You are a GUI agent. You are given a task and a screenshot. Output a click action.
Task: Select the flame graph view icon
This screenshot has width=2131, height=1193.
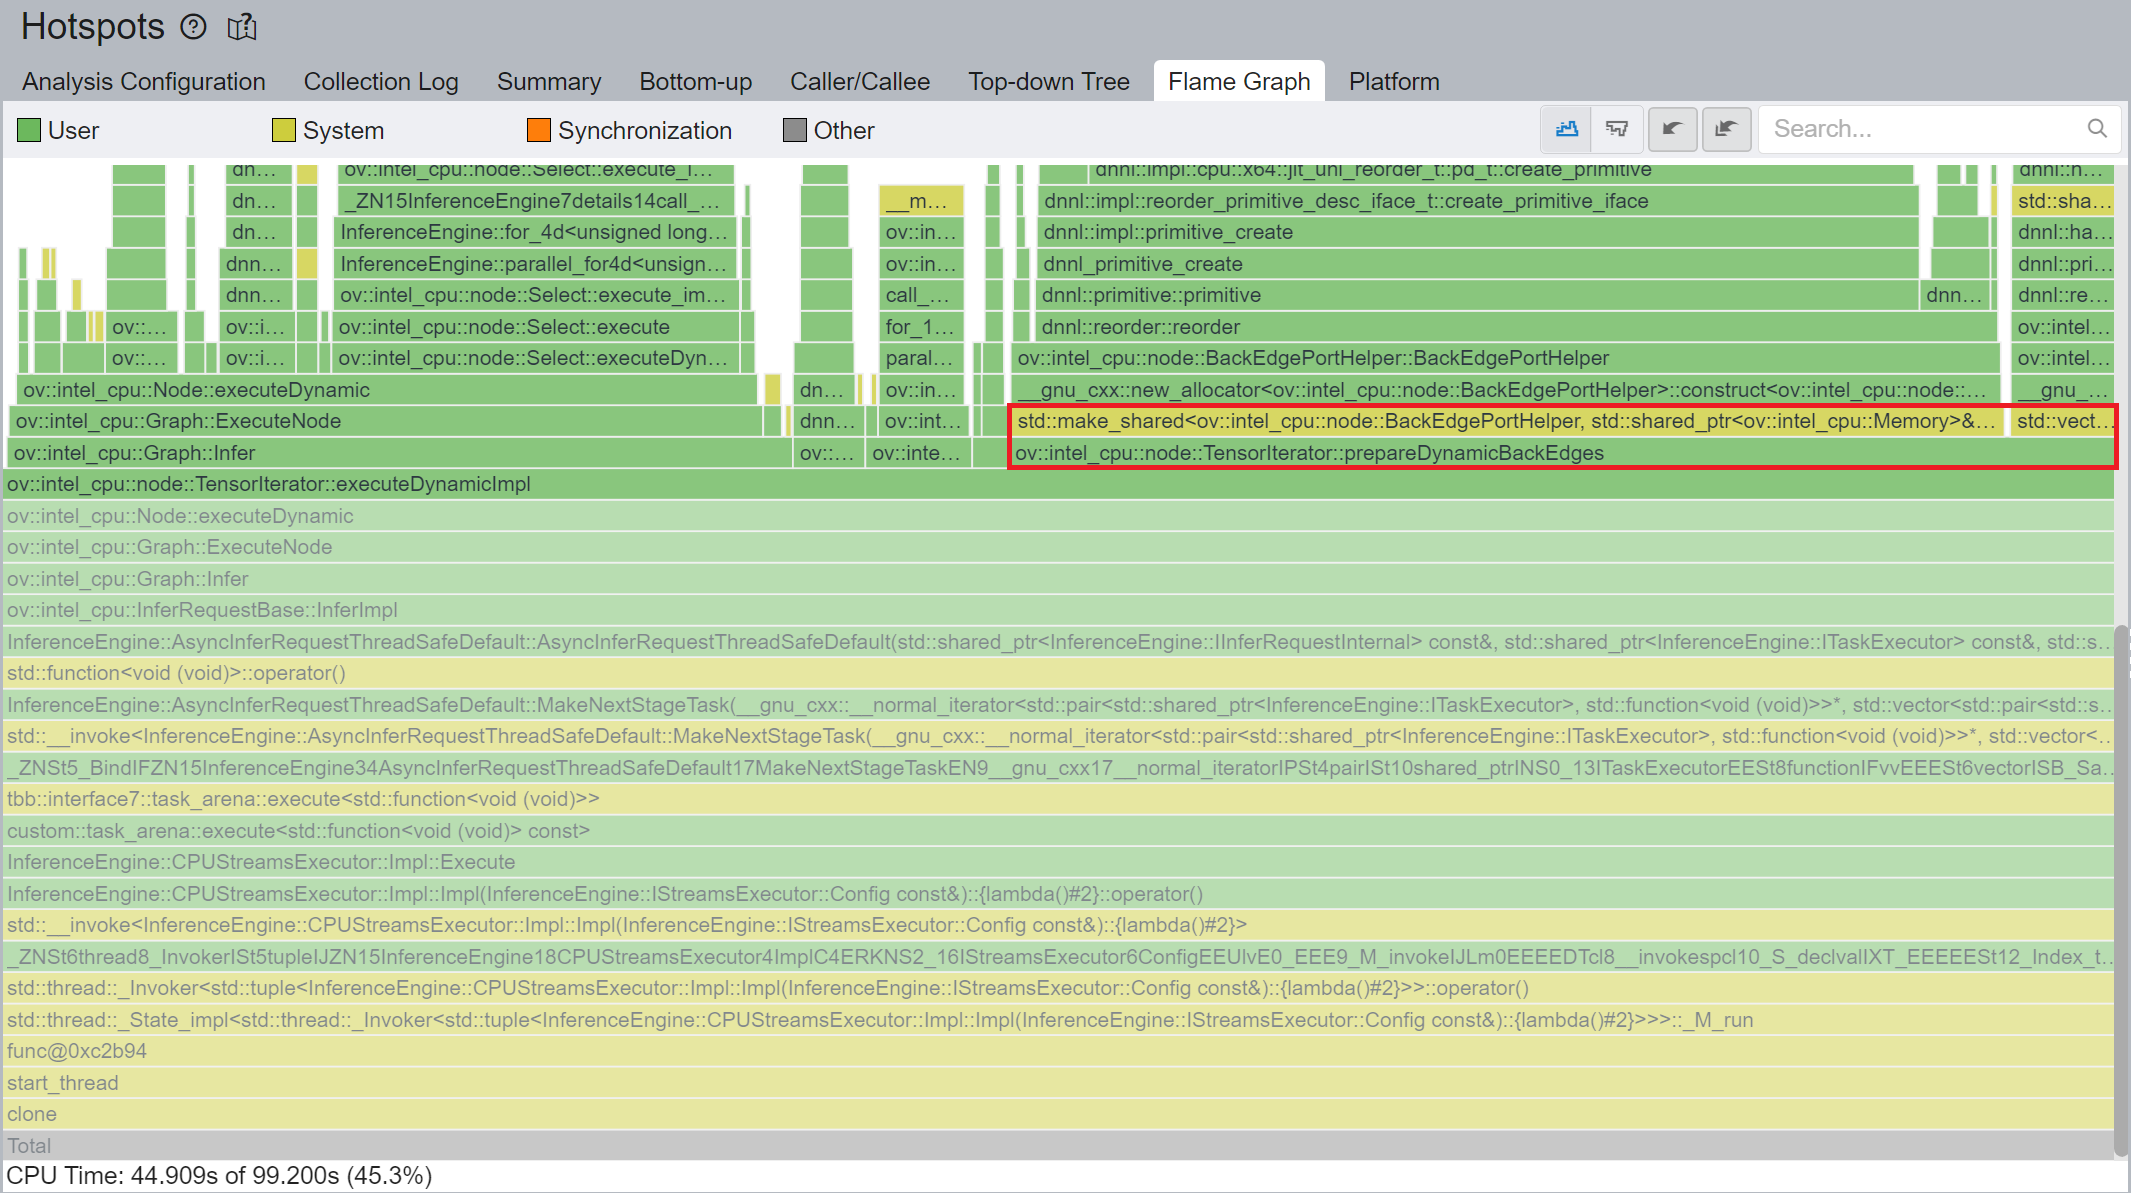tap(1566, 129)
